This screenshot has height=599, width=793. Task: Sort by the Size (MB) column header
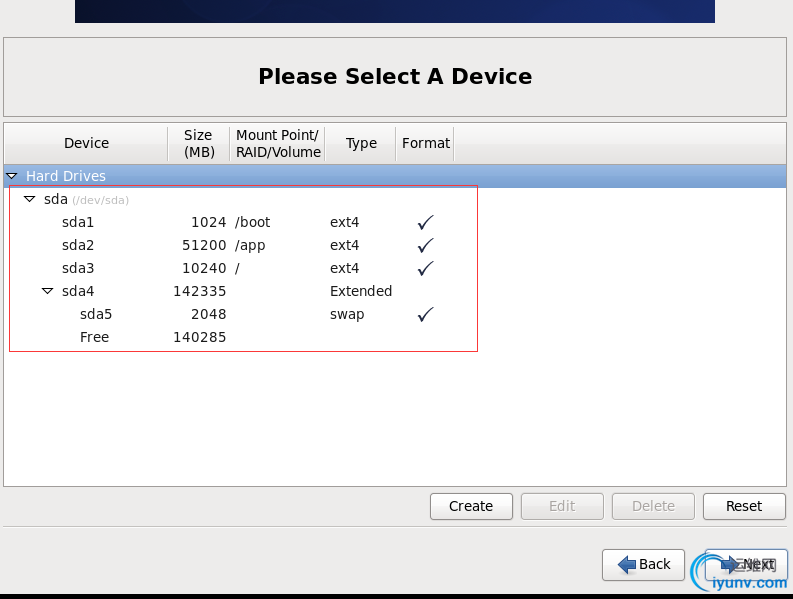pyautogui.click(x=199, y=144)
